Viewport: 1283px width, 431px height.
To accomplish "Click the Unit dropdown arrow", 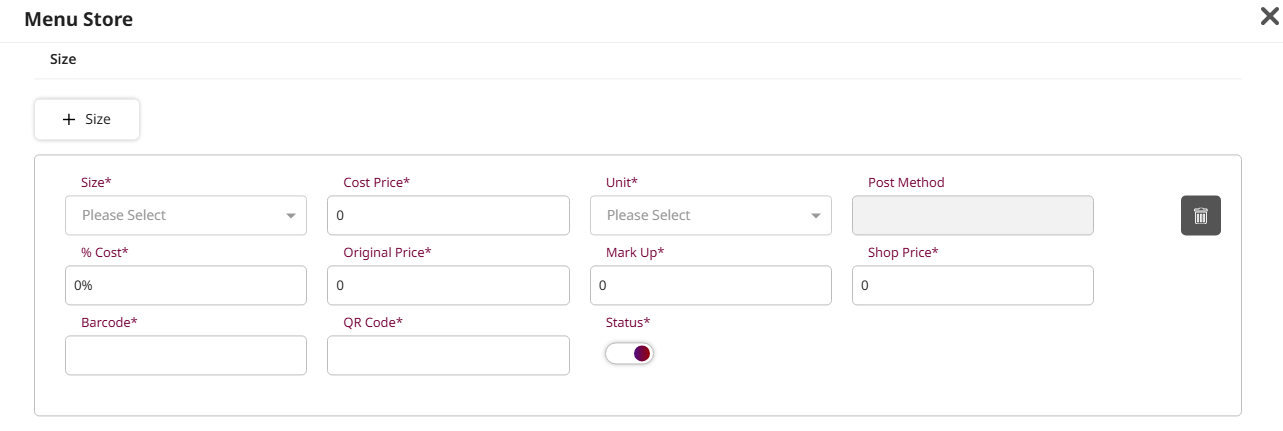I will click(x=816, y=216).
